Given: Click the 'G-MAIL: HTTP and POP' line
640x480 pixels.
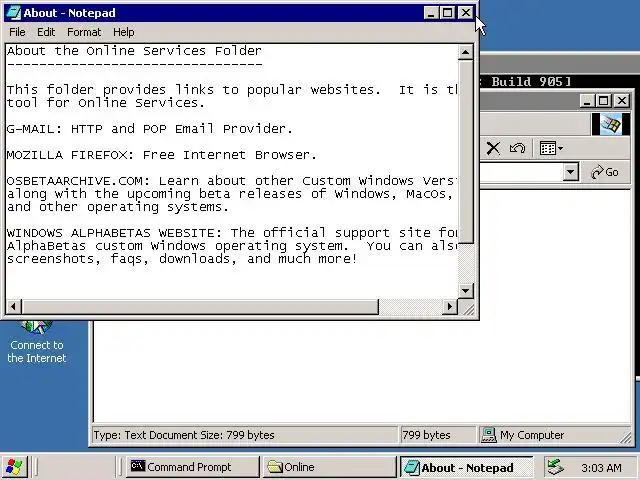Looking at the screenshot, I should click(x=150, y=129).
